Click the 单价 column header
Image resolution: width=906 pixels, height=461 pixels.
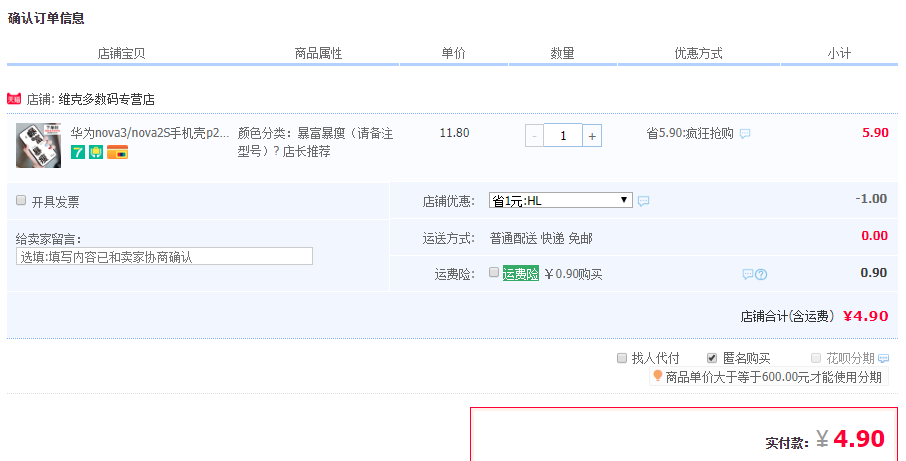(x=454, y=54)
